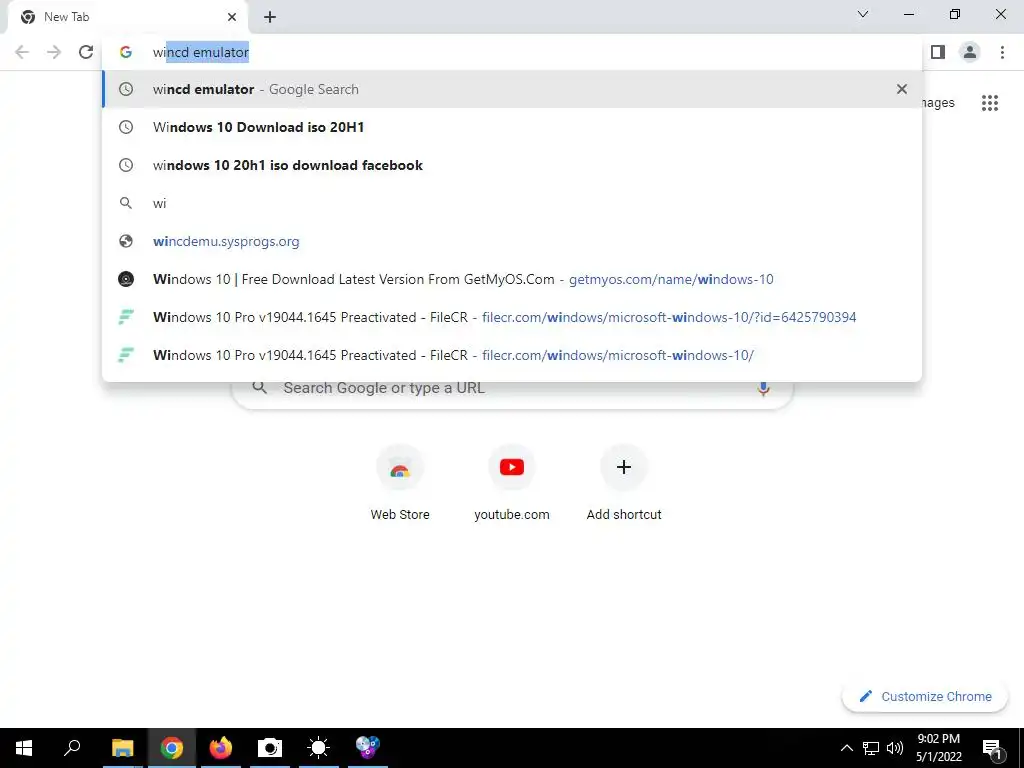Image resolution: width=1024 pixels, height=768 pixels.
Task: Choose Windows 10 Download iso 20H1 suggestion
Action: pos(512,127)
